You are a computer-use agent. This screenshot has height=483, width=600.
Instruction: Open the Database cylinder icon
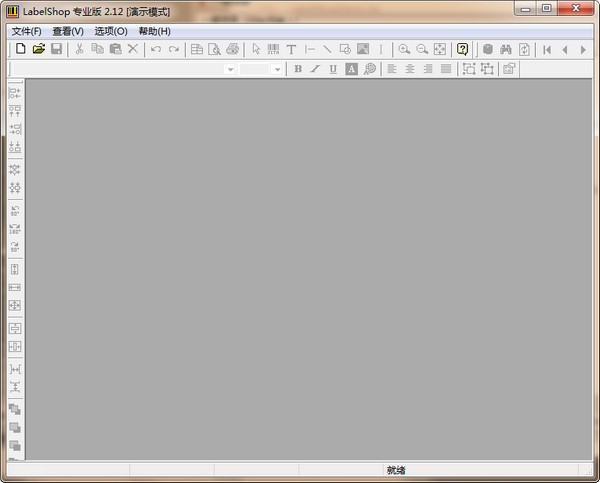[488, 49]
